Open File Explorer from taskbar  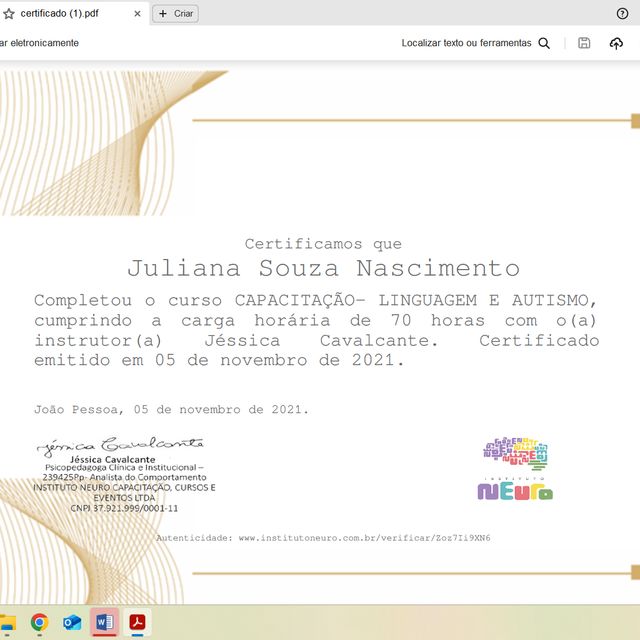[7, 623]
